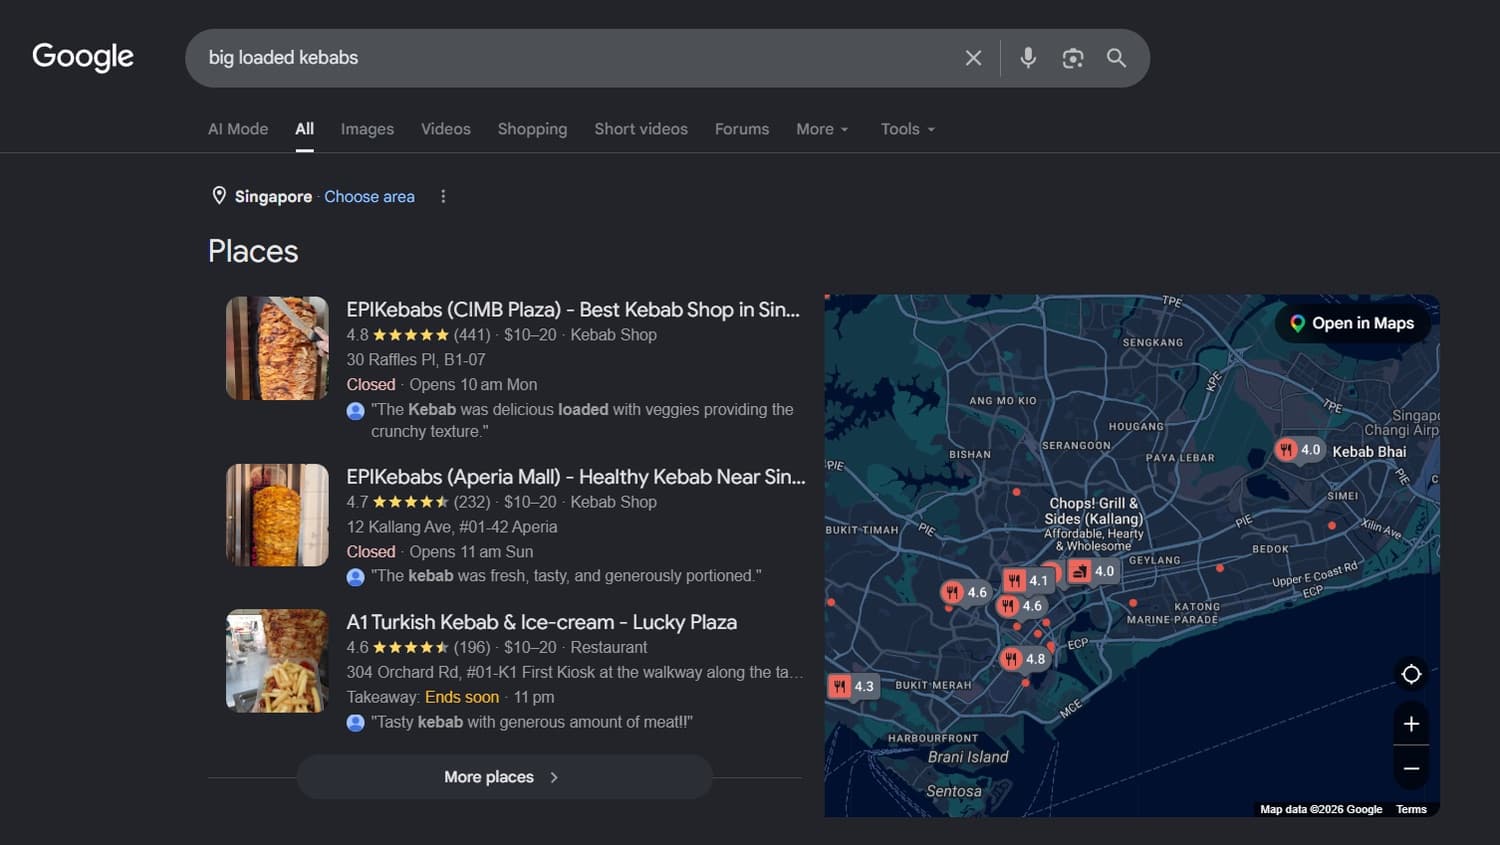Click the address 12 Kallang Ave, #01-42 Aperia

[x=452, y=527]
